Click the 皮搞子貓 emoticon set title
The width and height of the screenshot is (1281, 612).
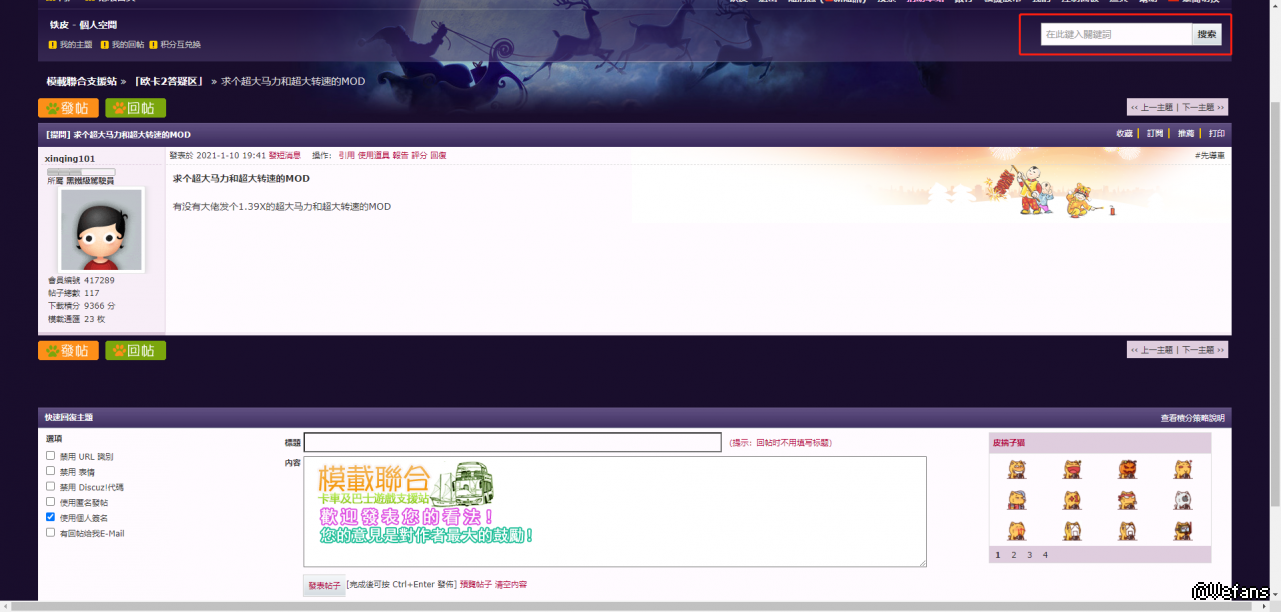click(x=1008, y=442)
